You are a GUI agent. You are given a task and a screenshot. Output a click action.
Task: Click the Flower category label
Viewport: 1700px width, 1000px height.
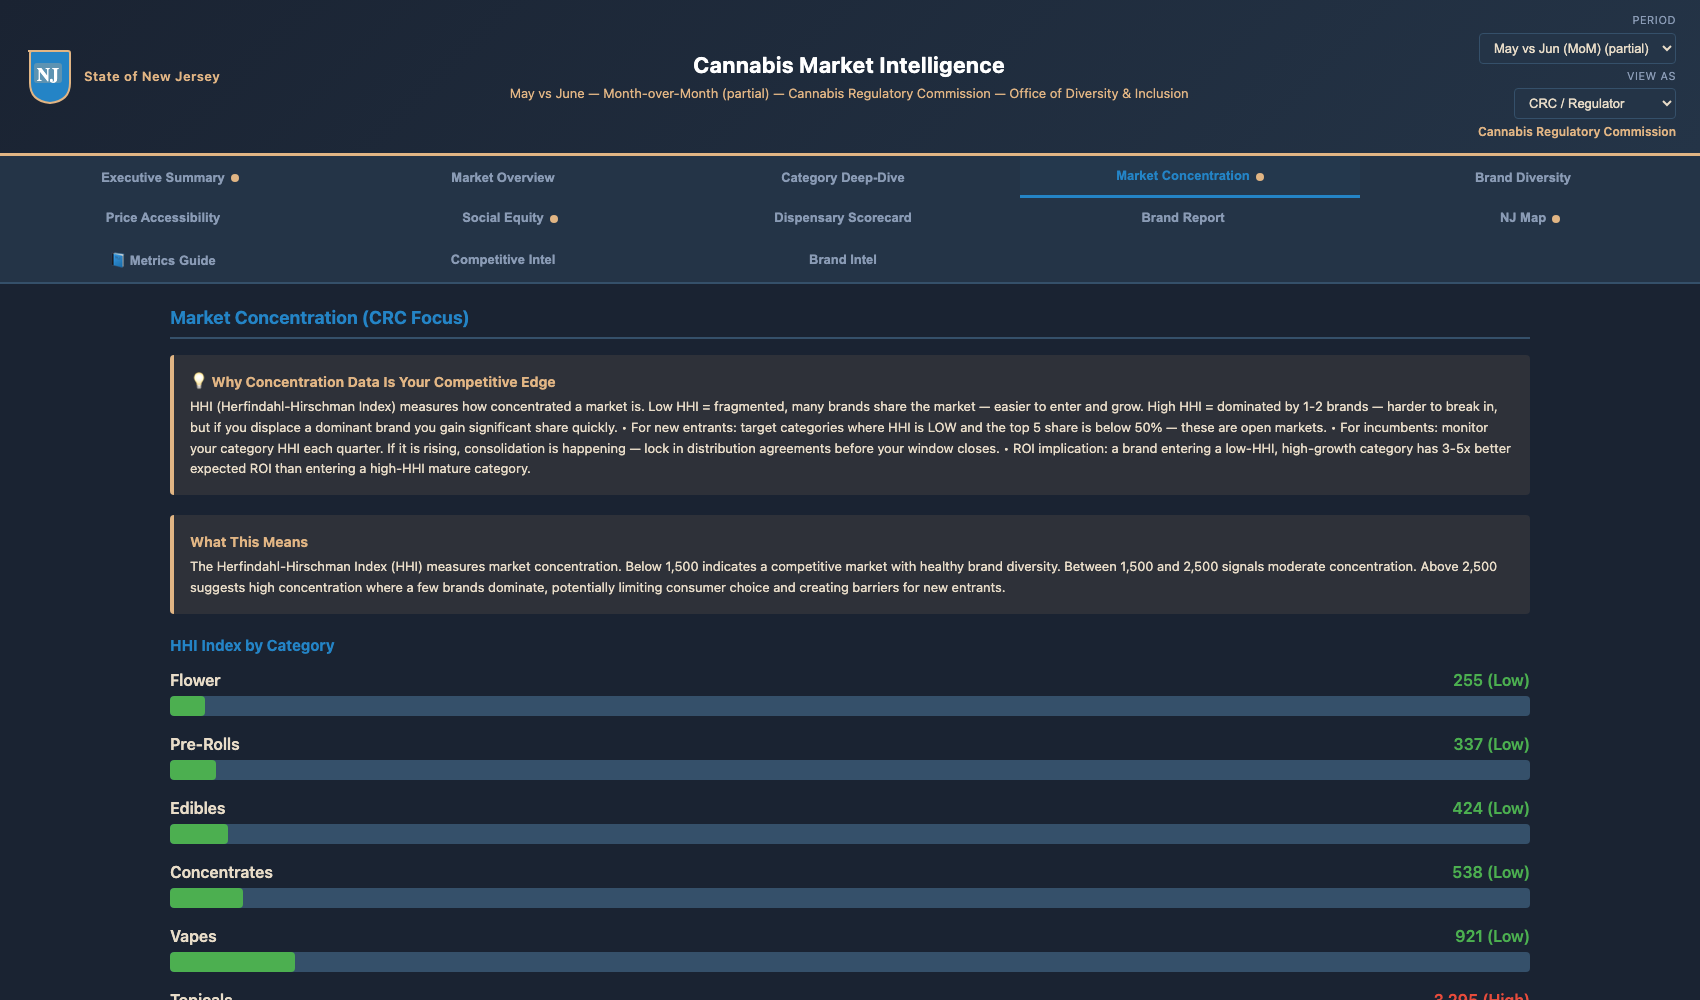(x=195, y=680)
